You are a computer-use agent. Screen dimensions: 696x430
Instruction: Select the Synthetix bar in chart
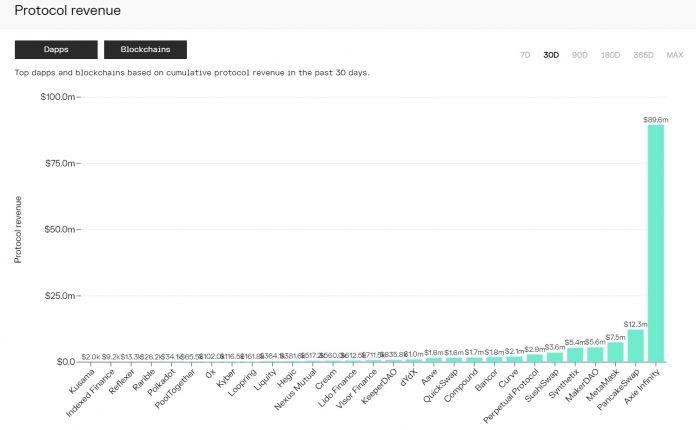click(x=575, y=354)
